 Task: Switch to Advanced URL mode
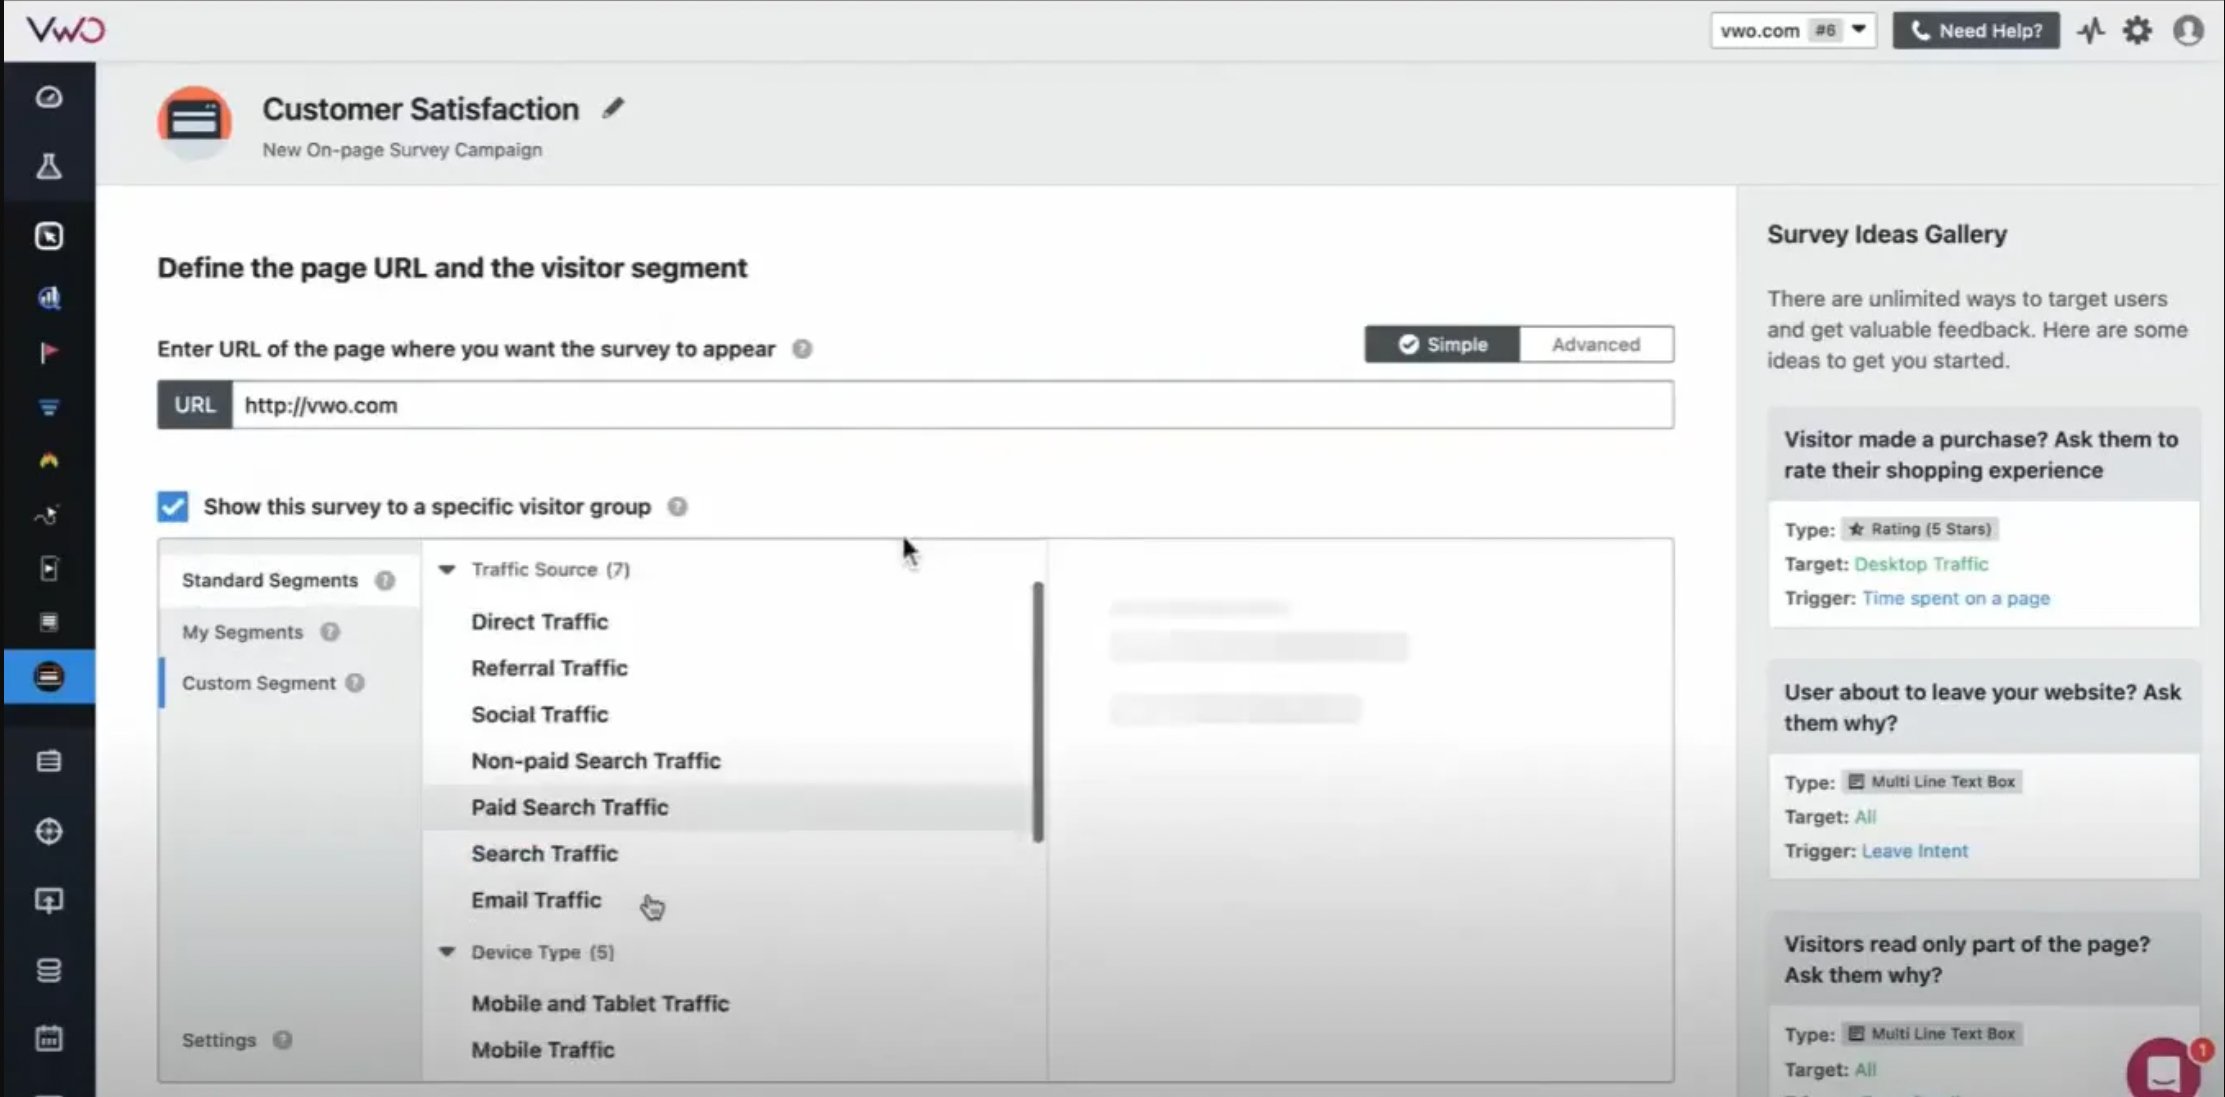pos(1596,343)
